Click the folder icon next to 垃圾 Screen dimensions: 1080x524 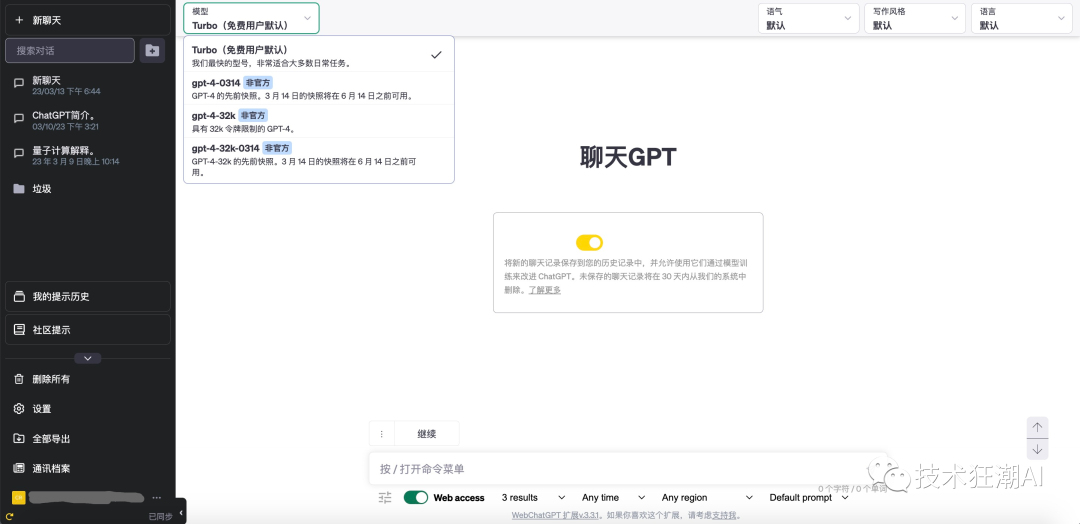point(19,189)
